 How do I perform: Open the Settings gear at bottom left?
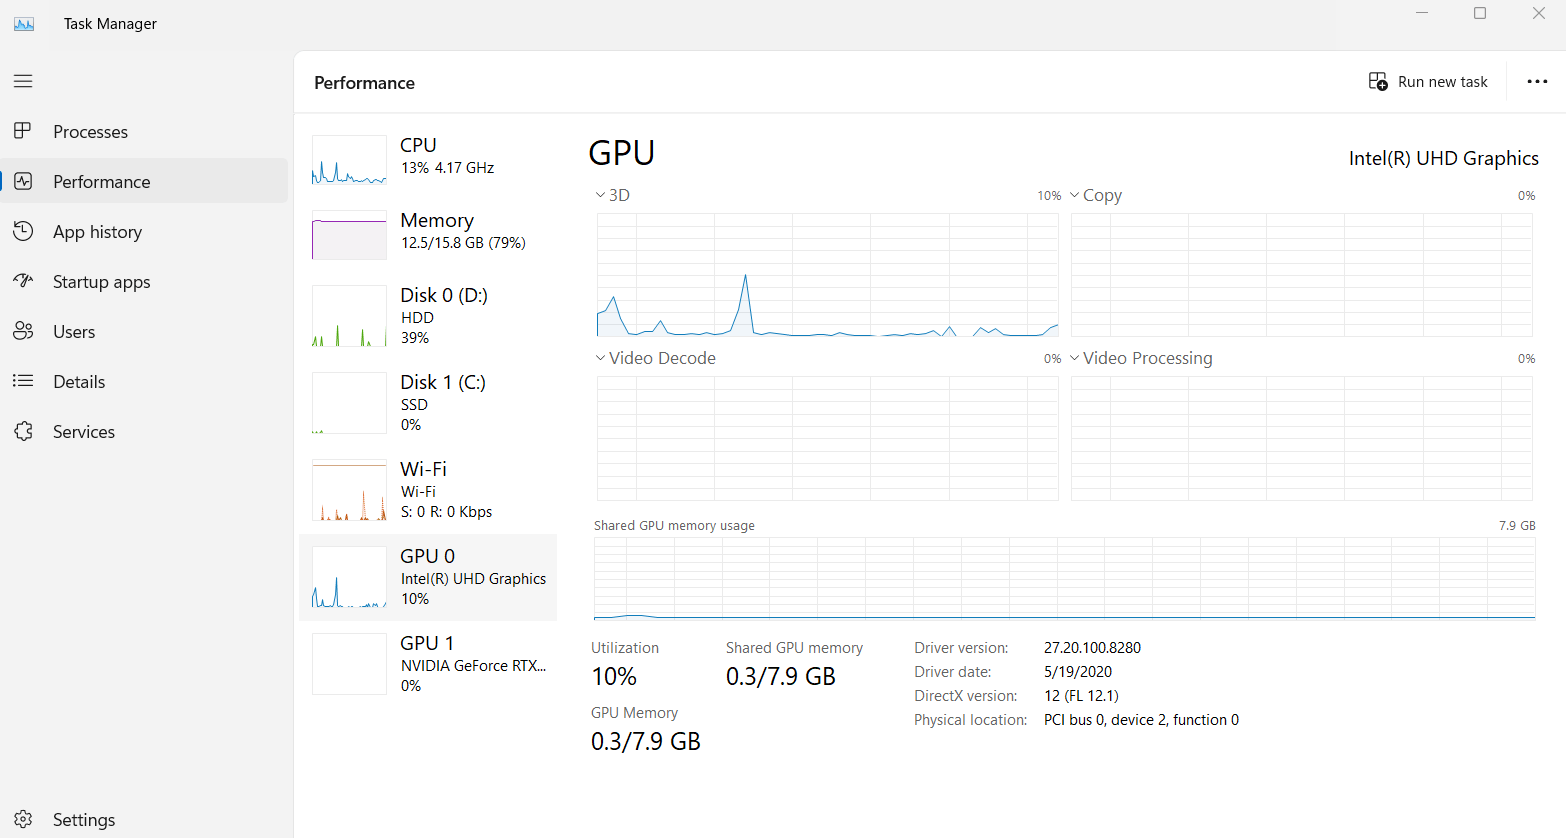pyautogui.click(x=24, y=819)
